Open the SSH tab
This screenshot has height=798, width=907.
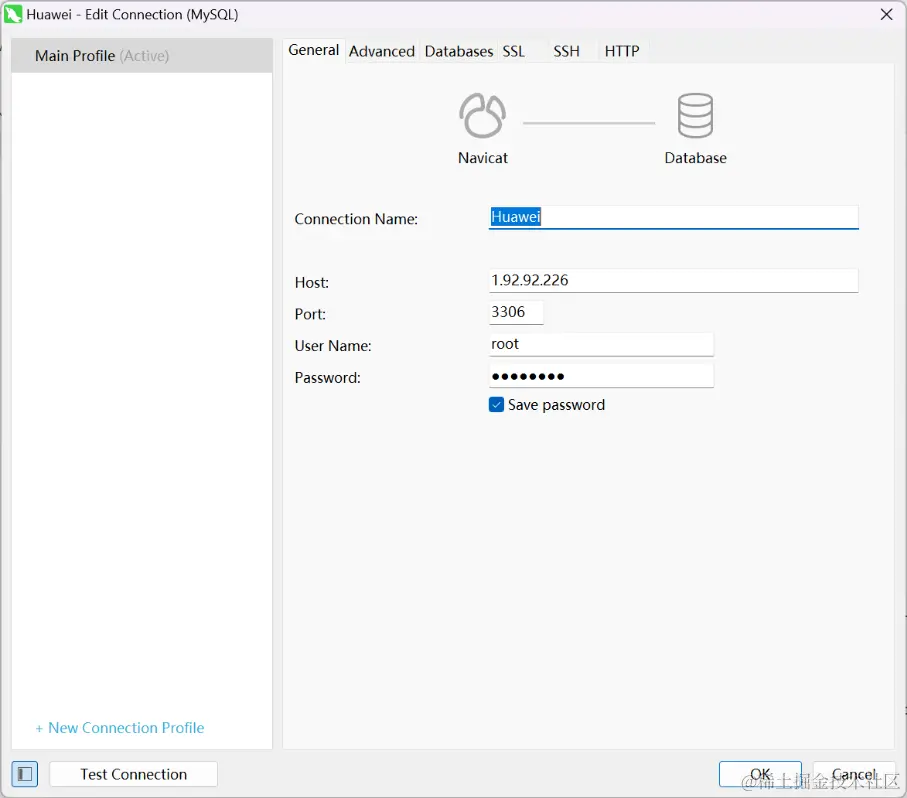point(566,51)
